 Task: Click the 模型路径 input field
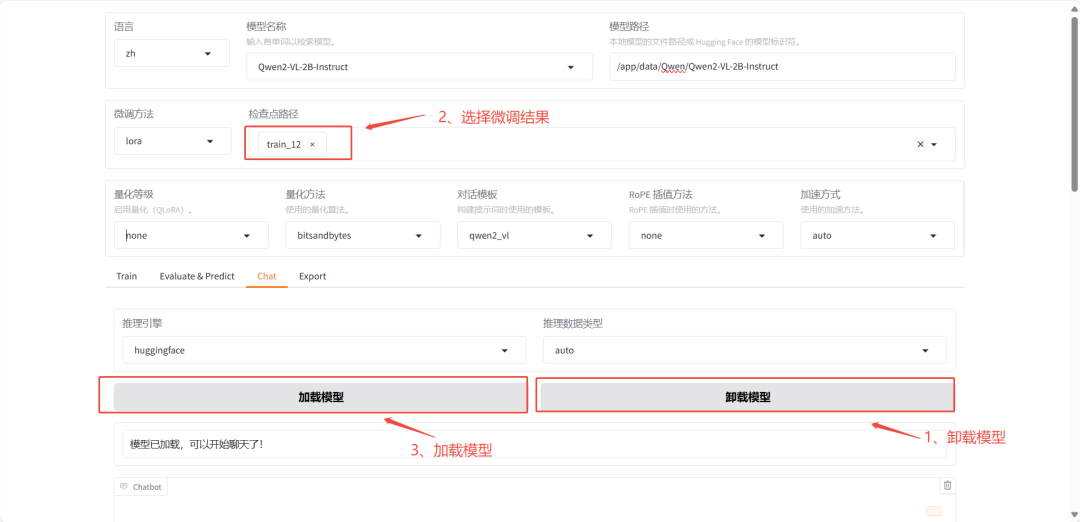[x=782, y=67]
